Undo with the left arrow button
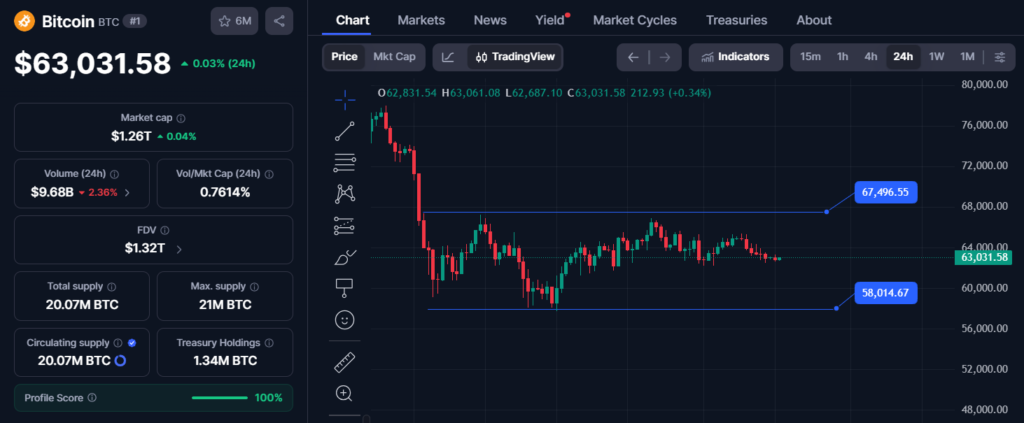Viewport: 1024px width, 423px height. pyautogui.click(x=633, y=57)
